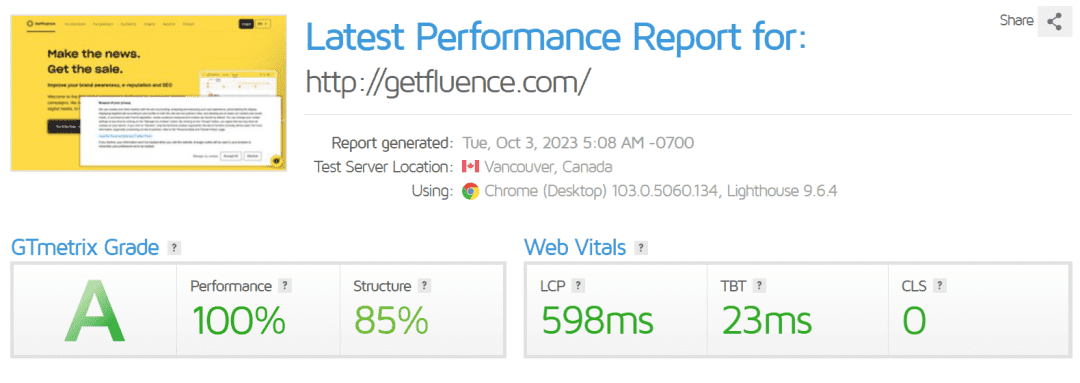
Task: Open Performance score help question mark
Action: [x=284, y=286]
